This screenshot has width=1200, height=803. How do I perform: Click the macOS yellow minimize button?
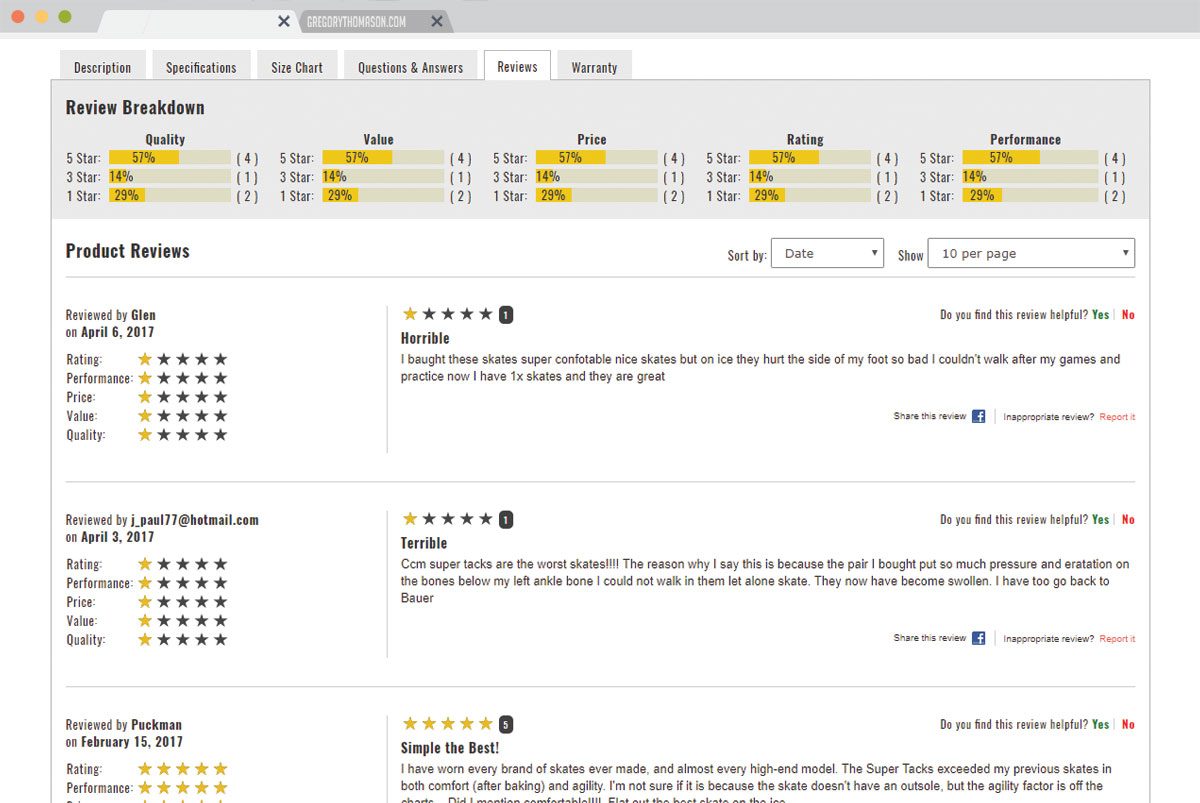coord(41,17)
